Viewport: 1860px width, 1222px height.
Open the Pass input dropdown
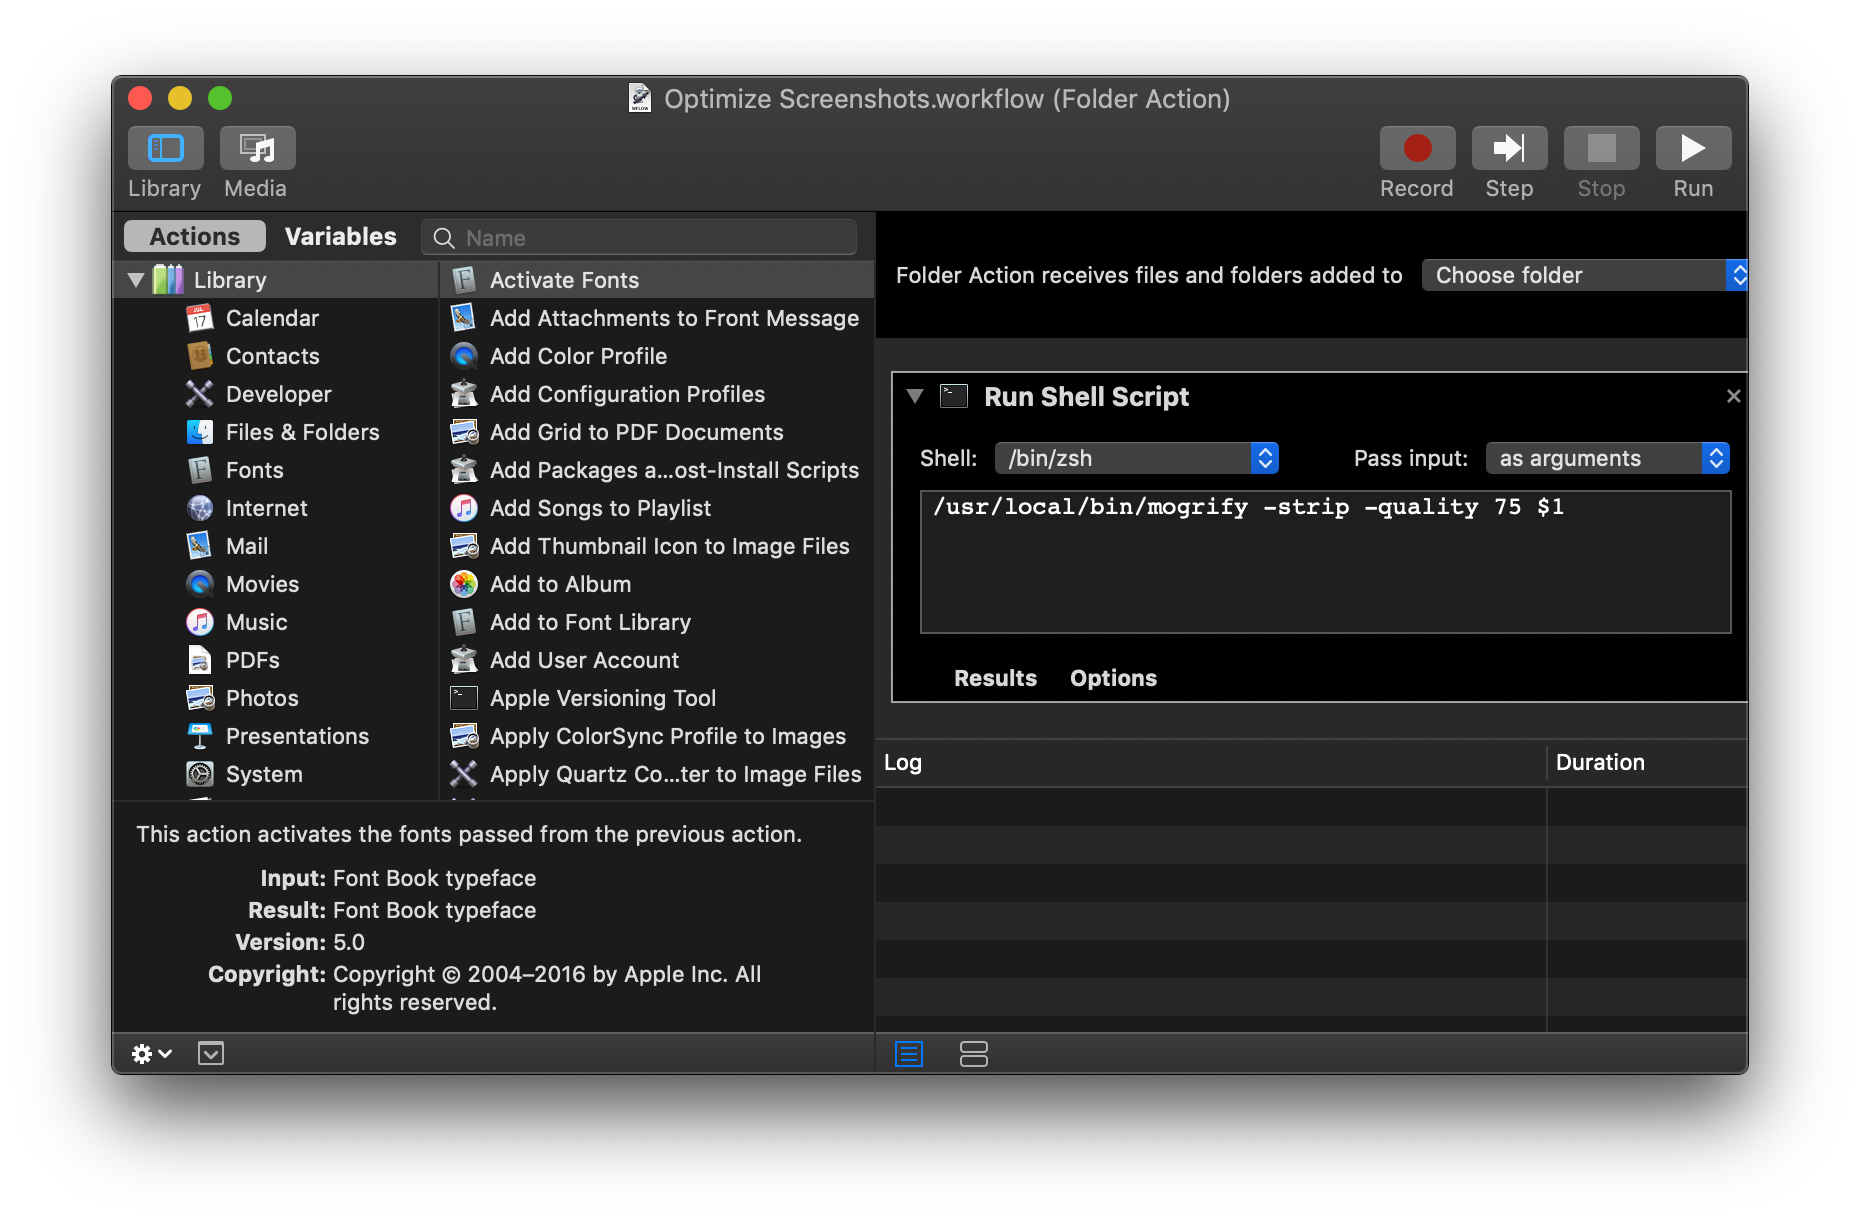1607,458
